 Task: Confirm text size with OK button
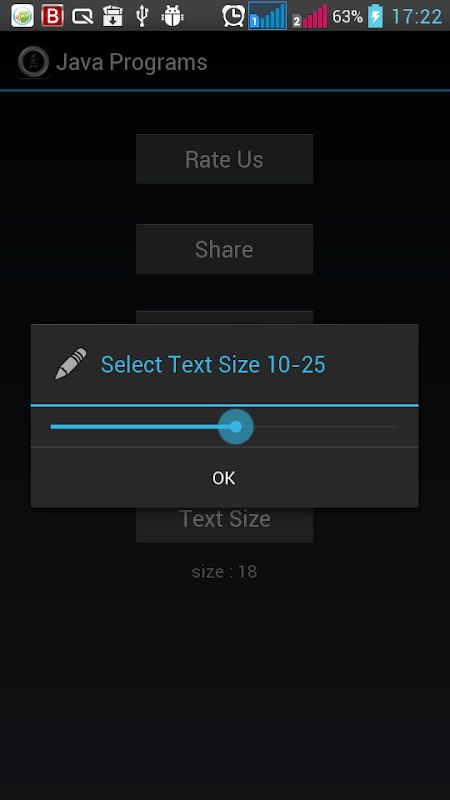click(x=224, y=478)
